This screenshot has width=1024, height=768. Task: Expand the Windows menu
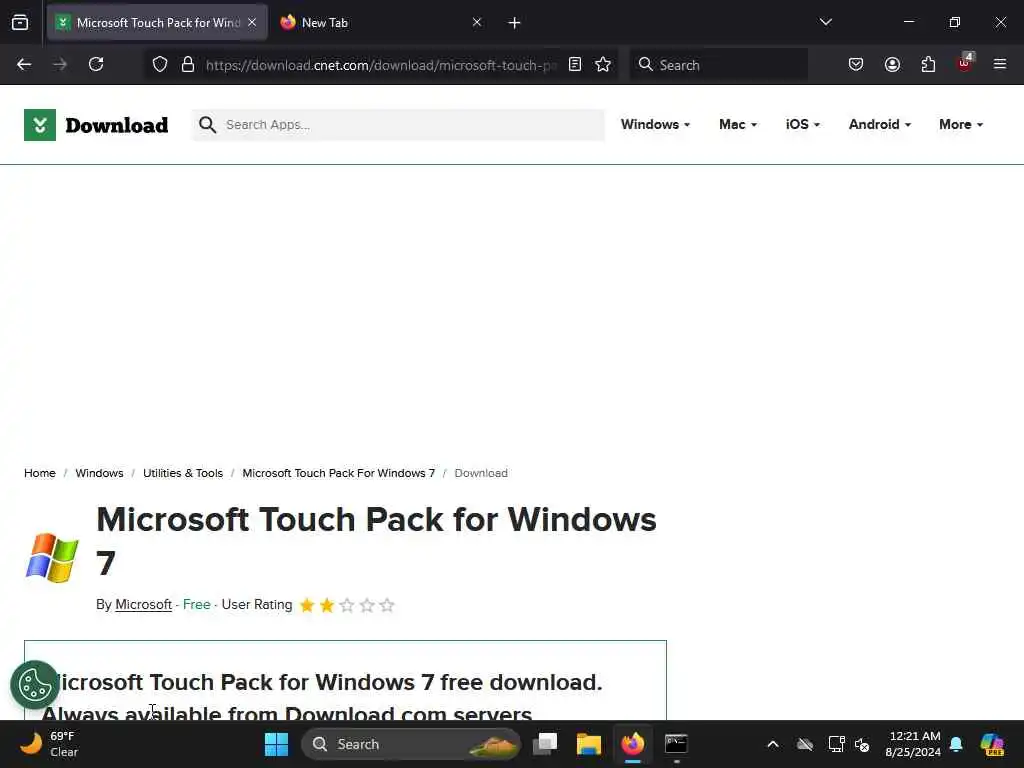pyautogui.click(x=655, y=124)
